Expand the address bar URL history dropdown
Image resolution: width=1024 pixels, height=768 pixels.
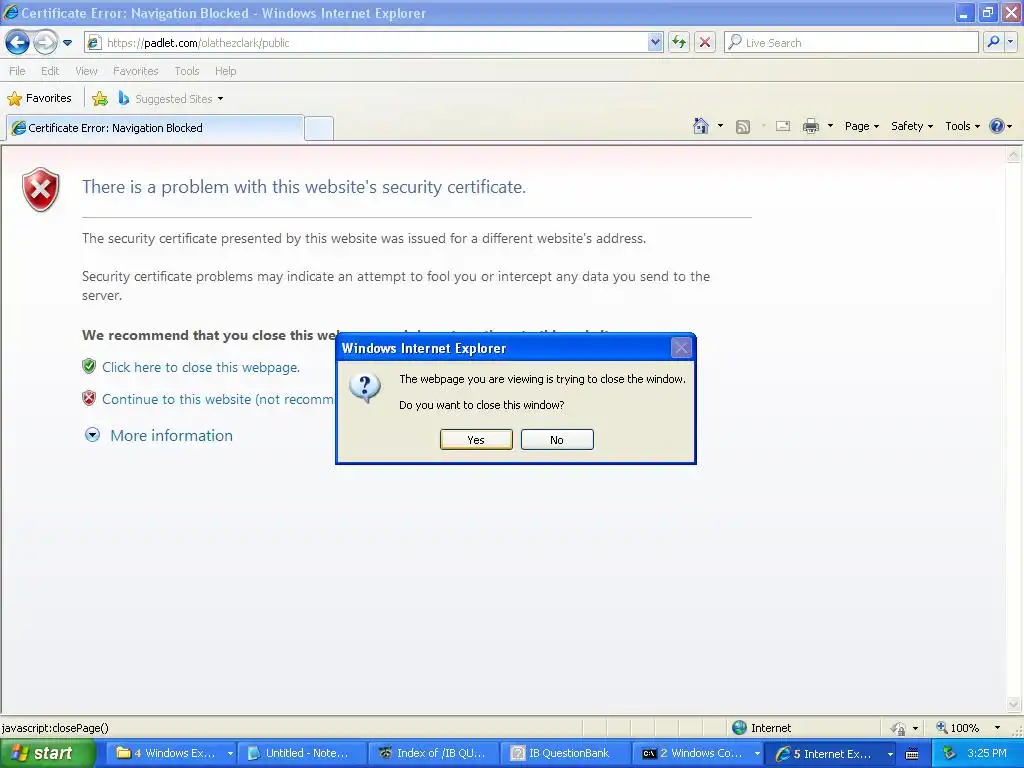pos(655,43)
